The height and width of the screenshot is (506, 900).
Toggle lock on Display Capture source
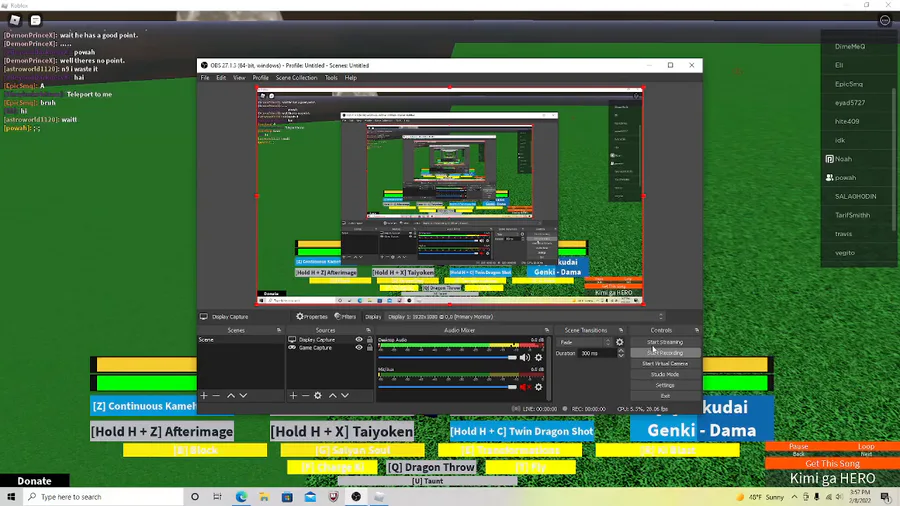click(370, 340)
